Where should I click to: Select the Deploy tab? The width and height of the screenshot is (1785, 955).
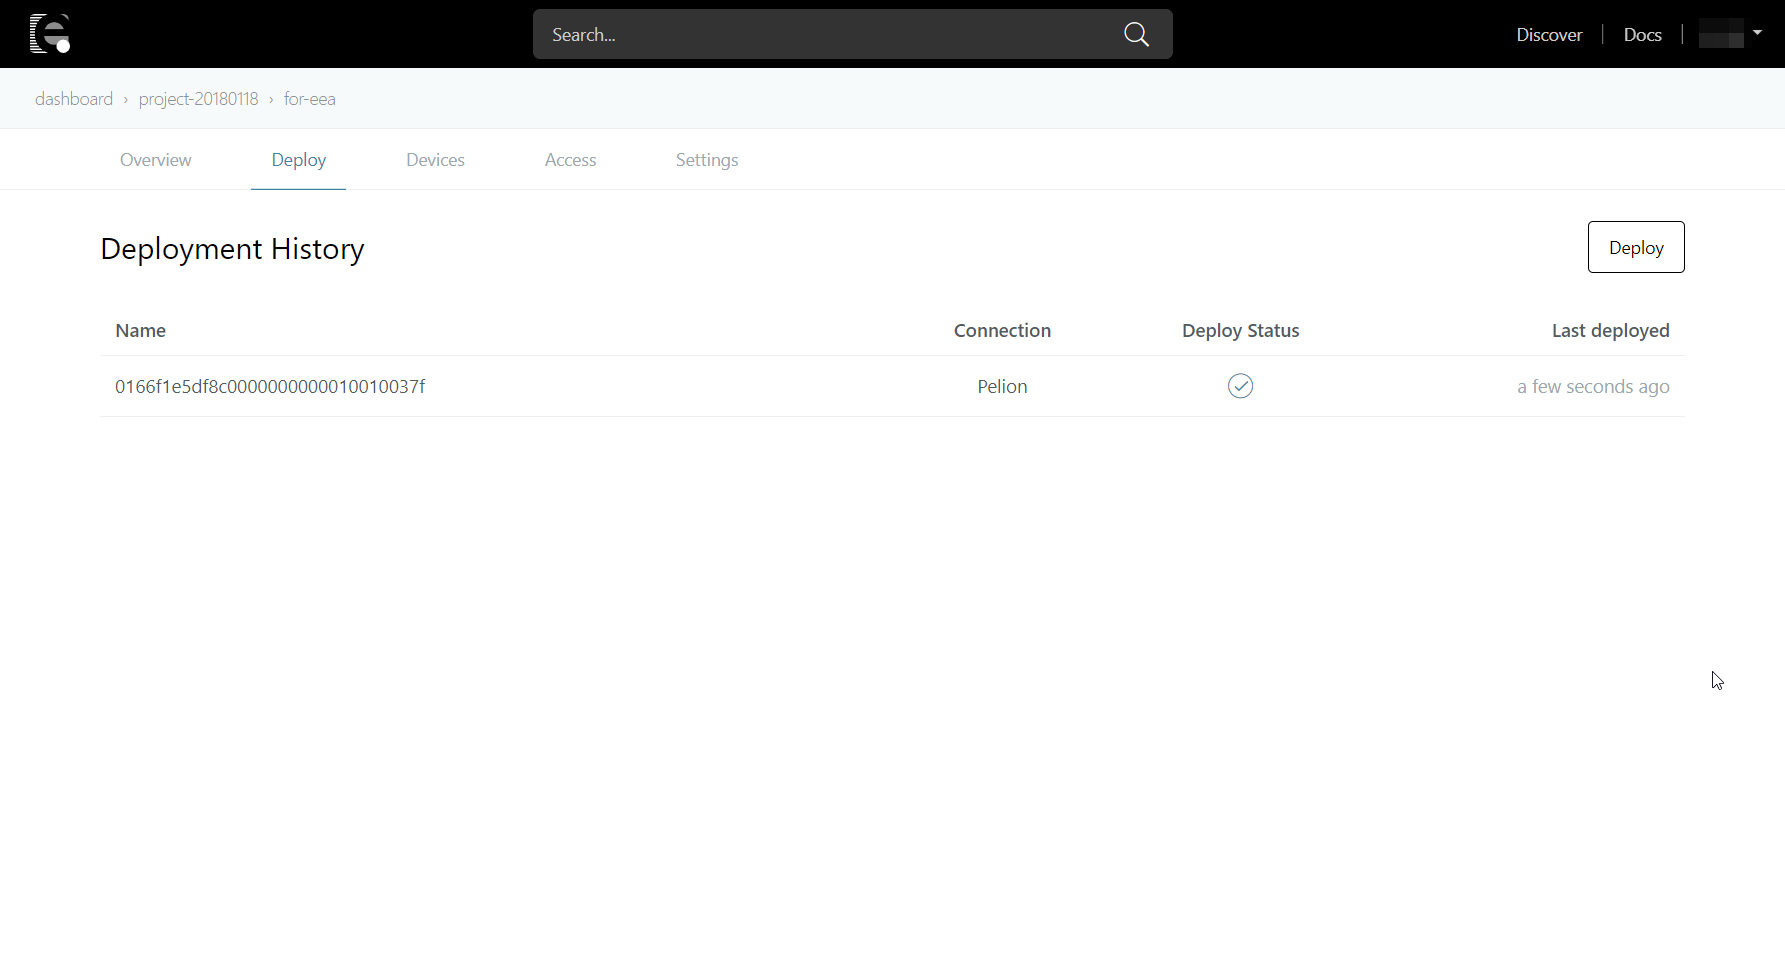(298, 159)
